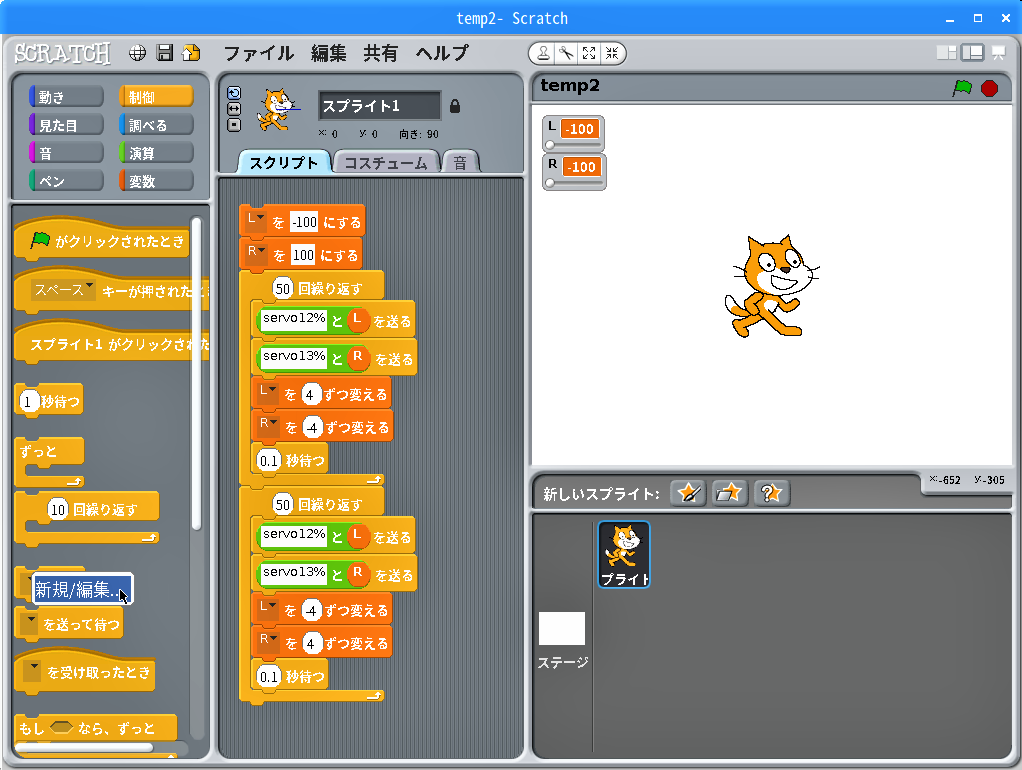Open the ファイル menu
The image size is (1022, 770).
click(x=259, y=53)
